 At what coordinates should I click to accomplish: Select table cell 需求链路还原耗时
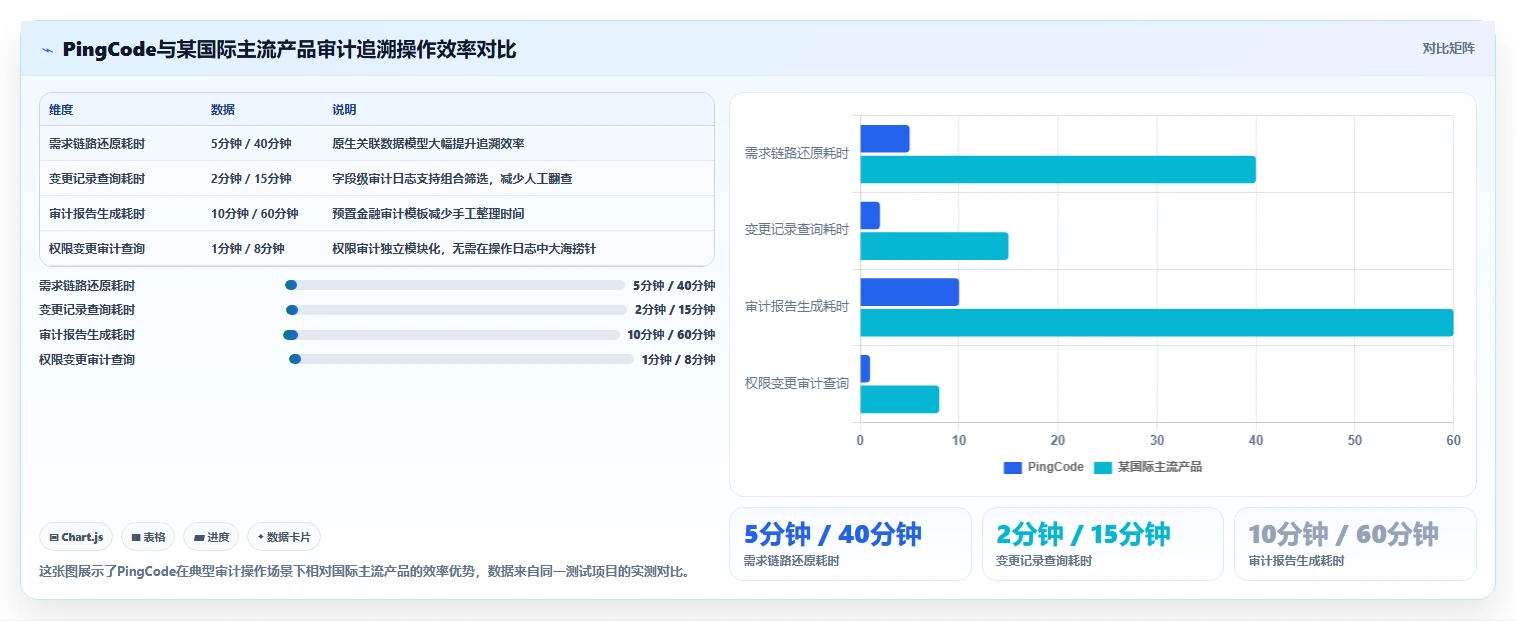[x=97, y=144]
